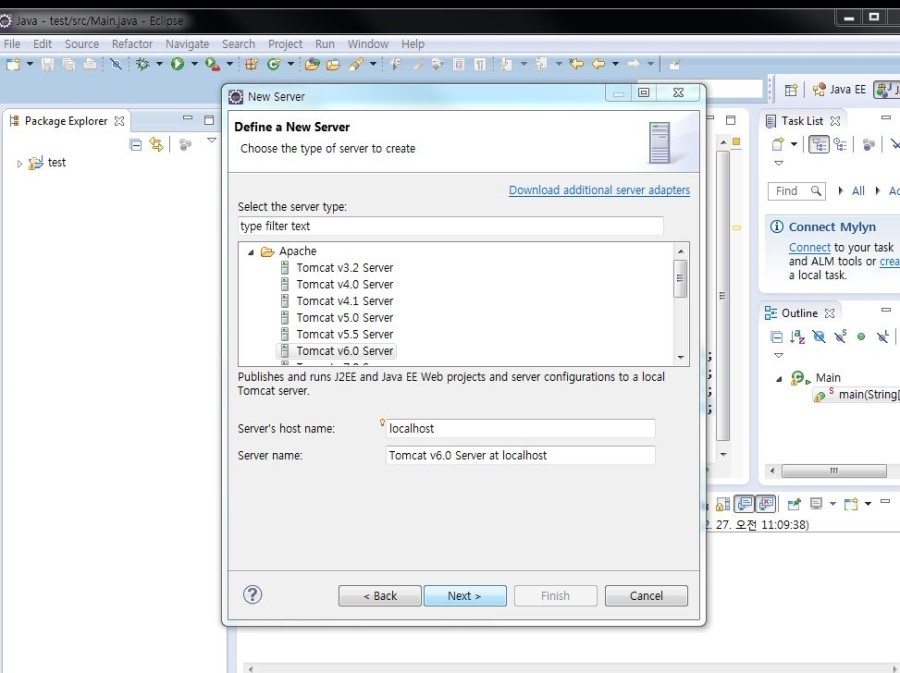Screen dimensions: 900x673
Task: Select Tomcat v3.2 Server
Action: pos(344,268)
